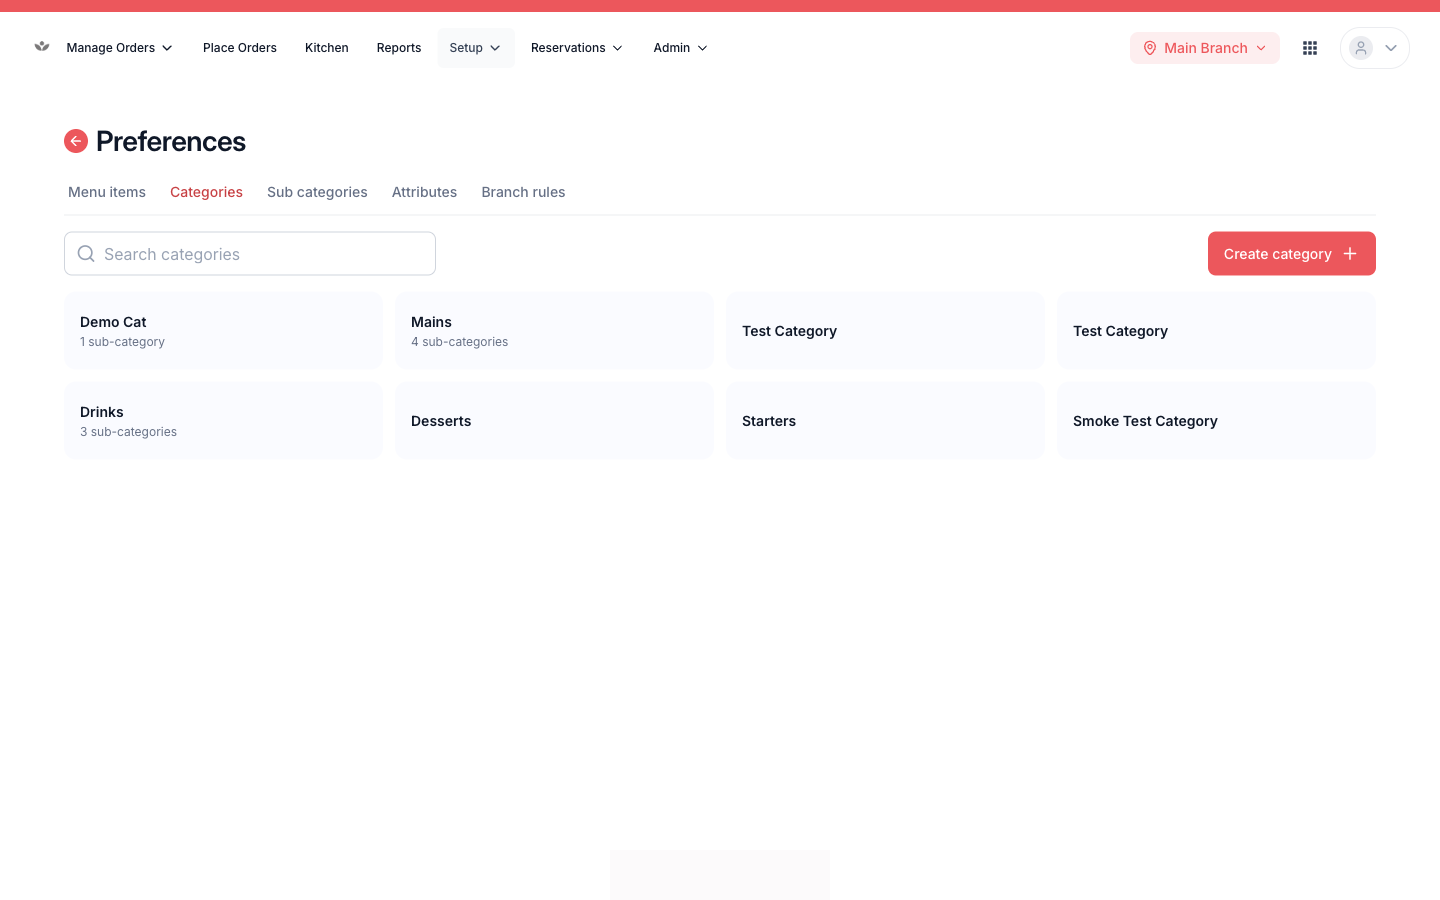Open the Attributes tab

tap(424, 192)
